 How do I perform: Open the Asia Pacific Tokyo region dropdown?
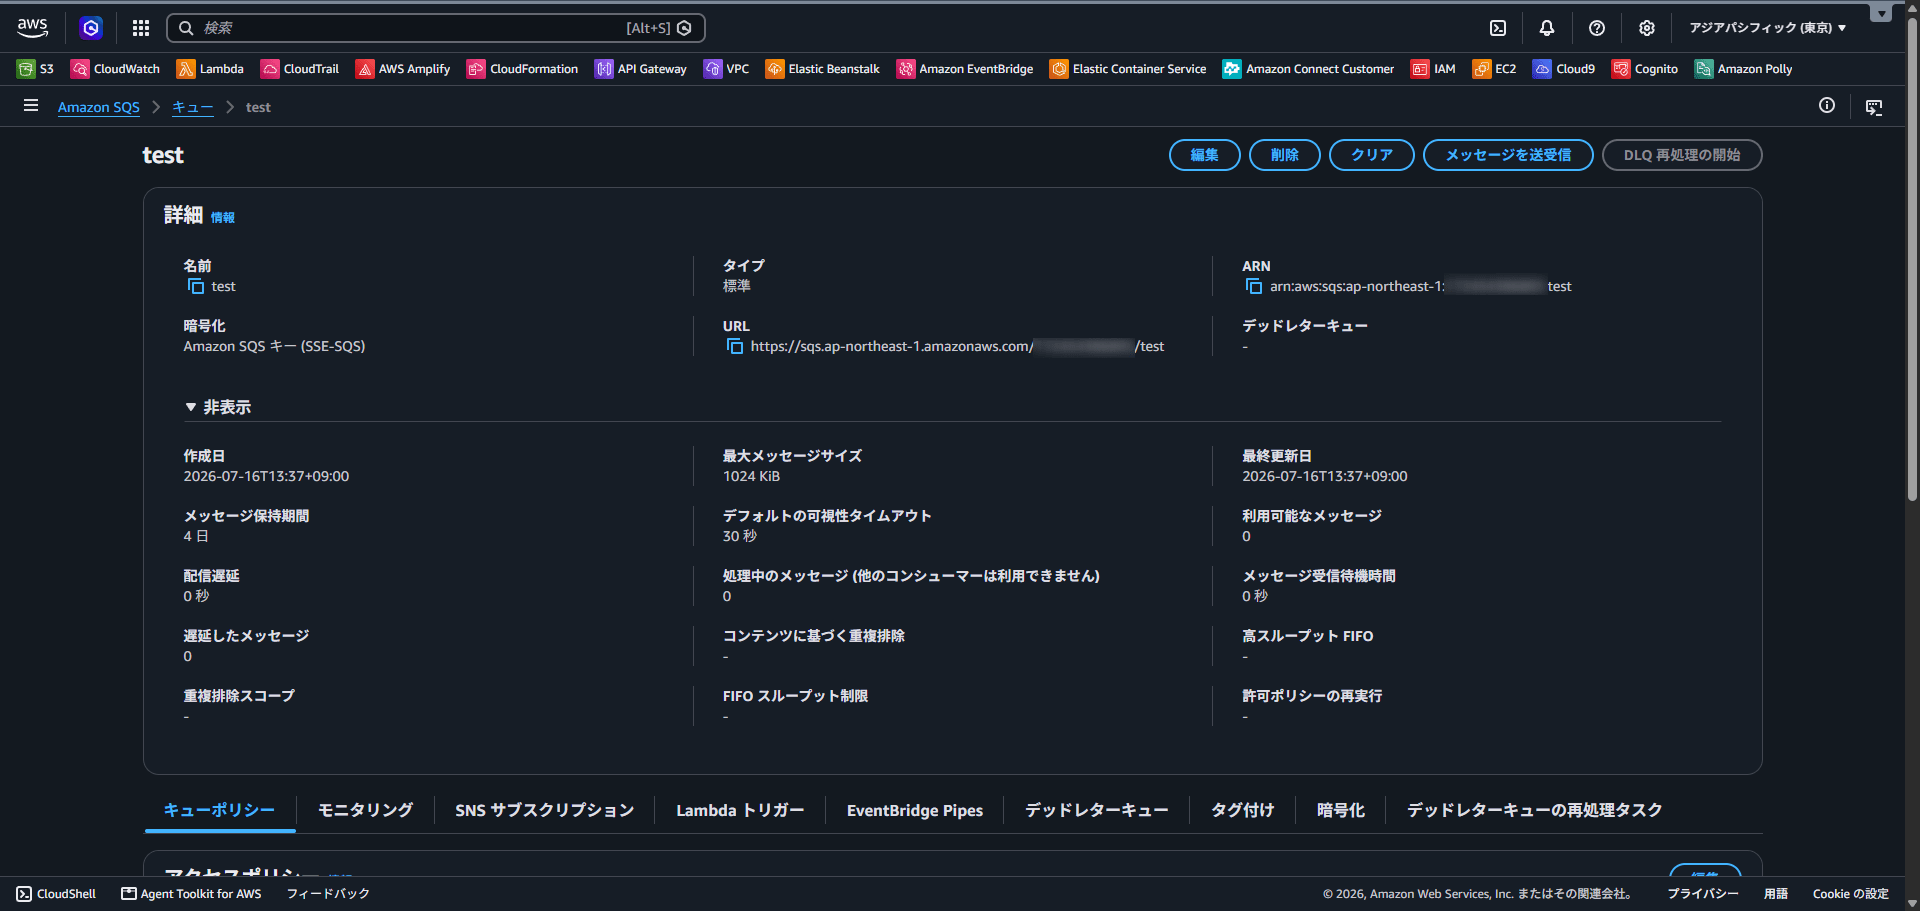(1767, 28)
